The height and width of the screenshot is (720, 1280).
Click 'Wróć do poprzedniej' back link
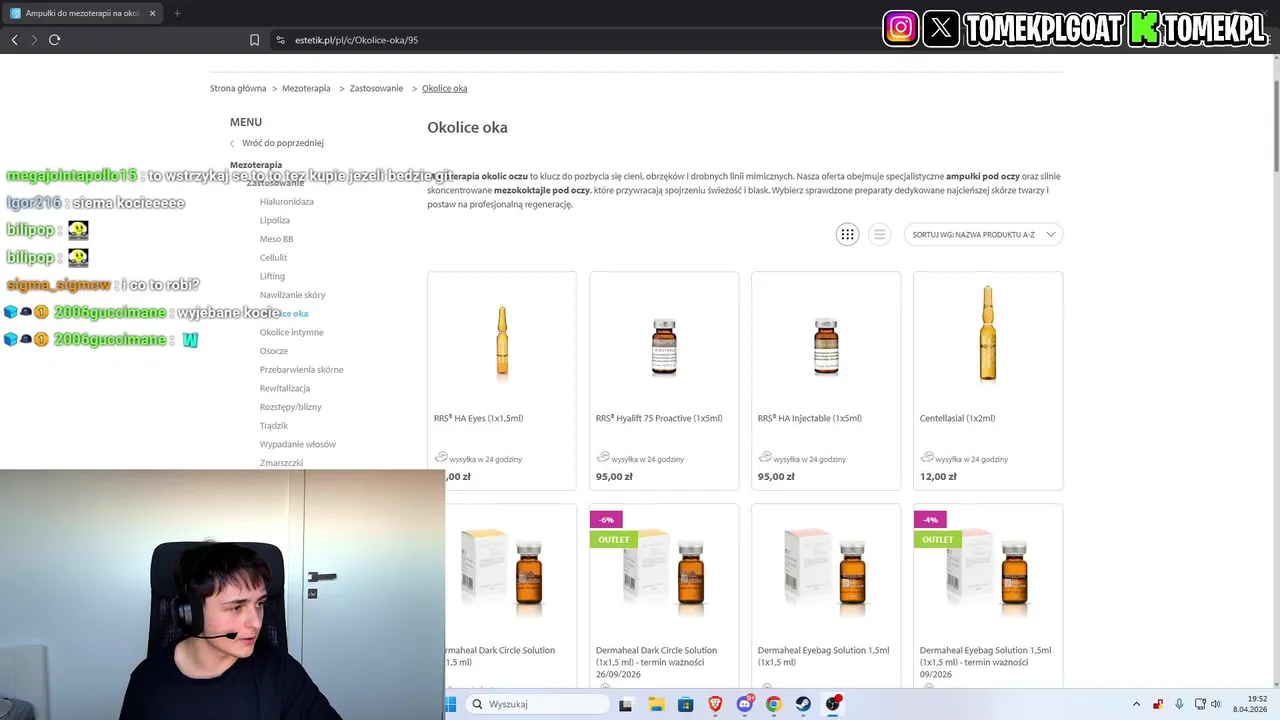(x=282, y=143)
